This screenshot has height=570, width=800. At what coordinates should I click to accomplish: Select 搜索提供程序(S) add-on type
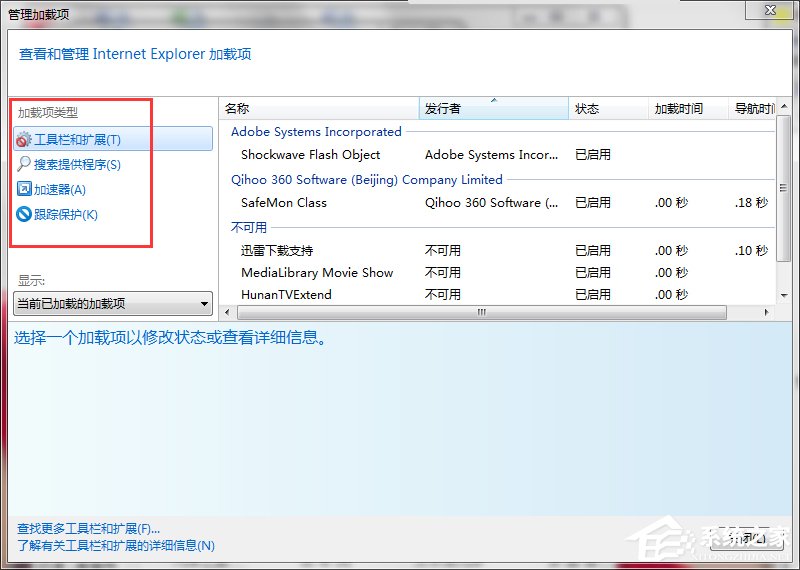click(x=77, y=164)
